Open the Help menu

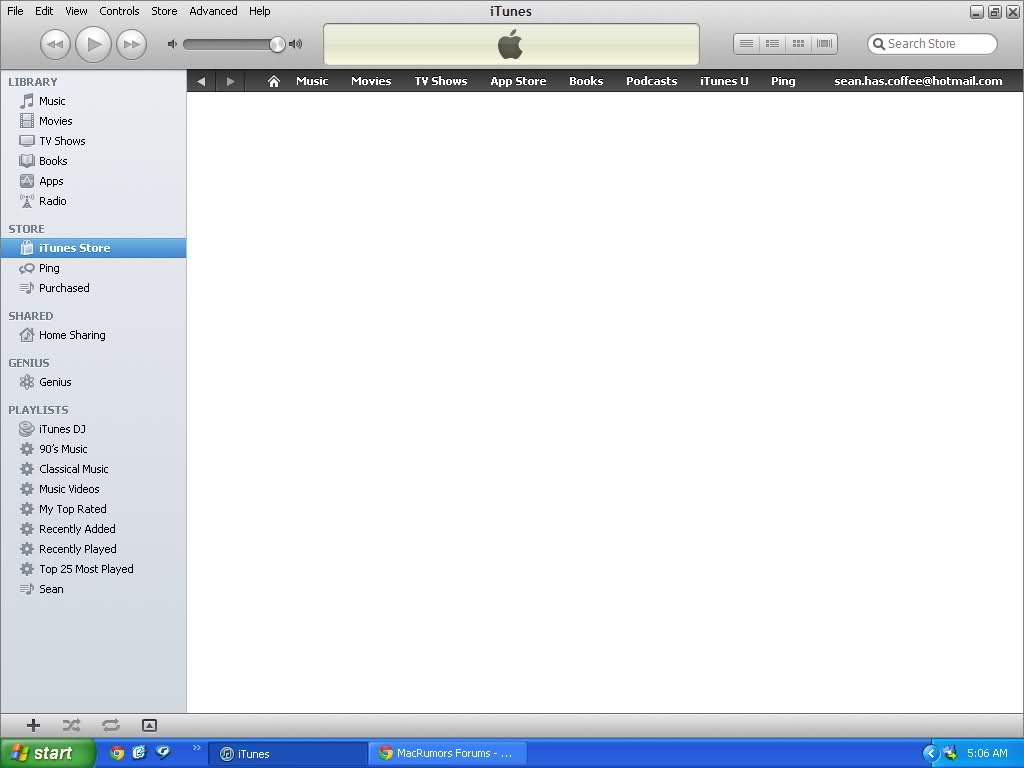(259, 11)
